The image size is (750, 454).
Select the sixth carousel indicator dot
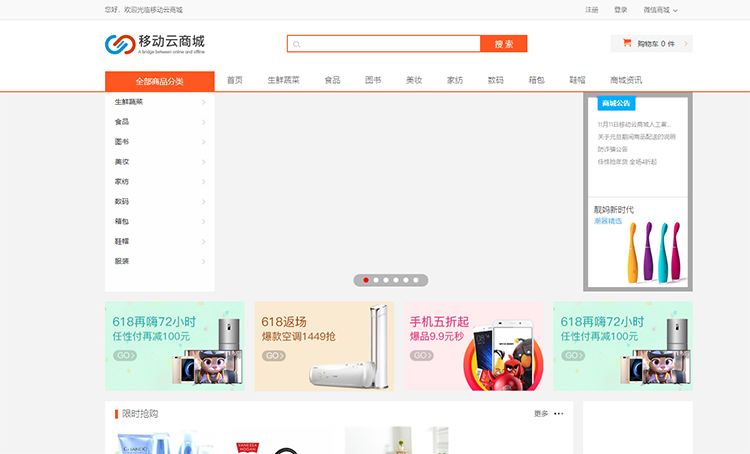[x=416, y=280]
